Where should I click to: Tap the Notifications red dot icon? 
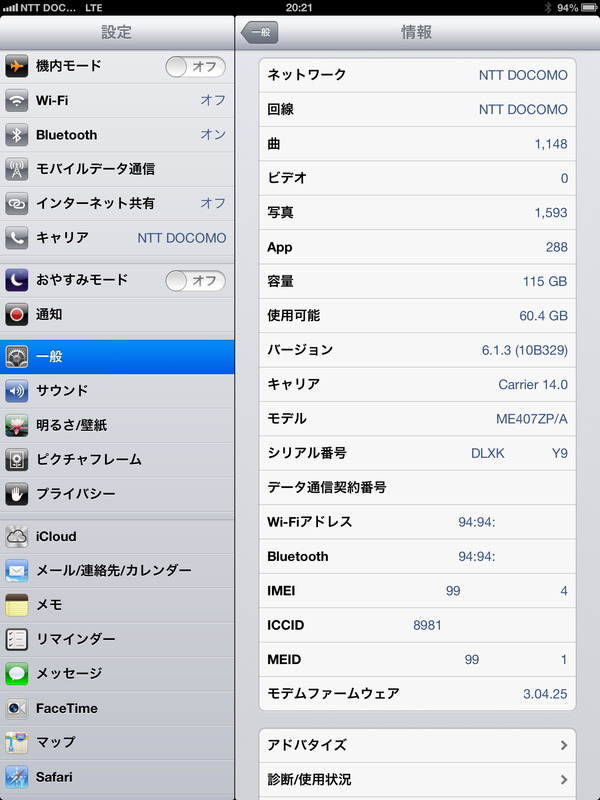(x=16, y=315)
